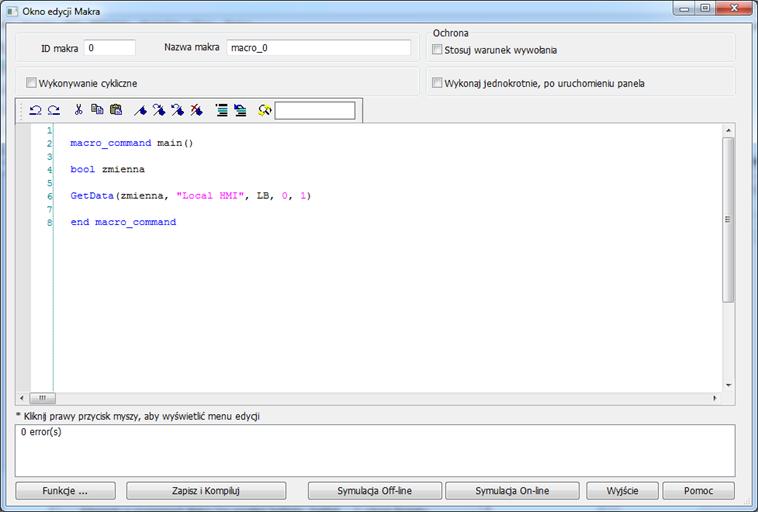758x512 pixels.
Task: Click the vertical scrollbar up arrow
Action: tap(729, 131)
